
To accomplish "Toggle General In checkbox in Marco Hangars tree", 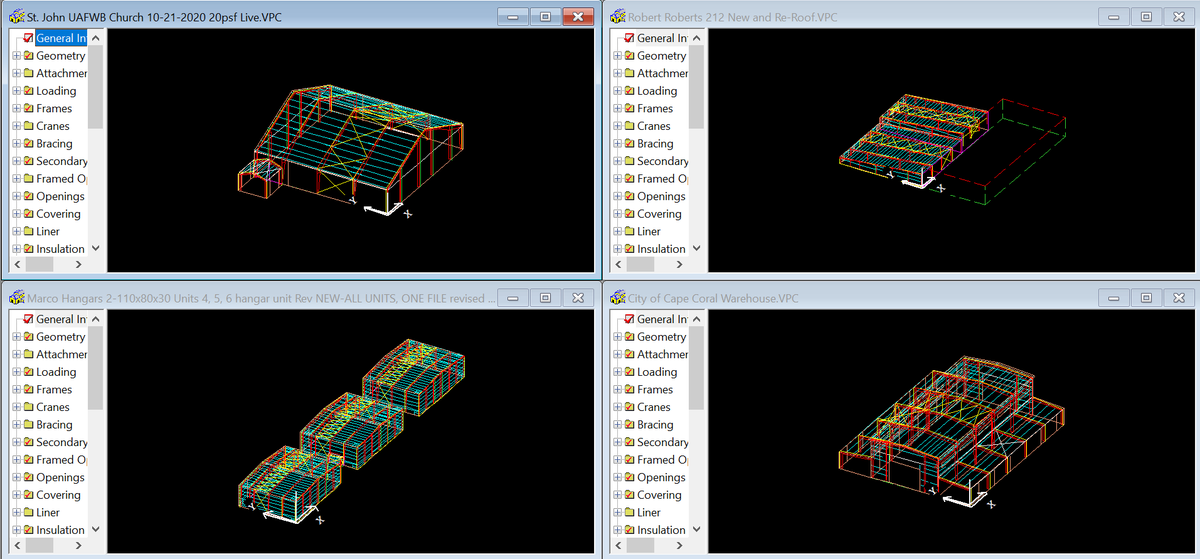I will [x=29, y=319].
